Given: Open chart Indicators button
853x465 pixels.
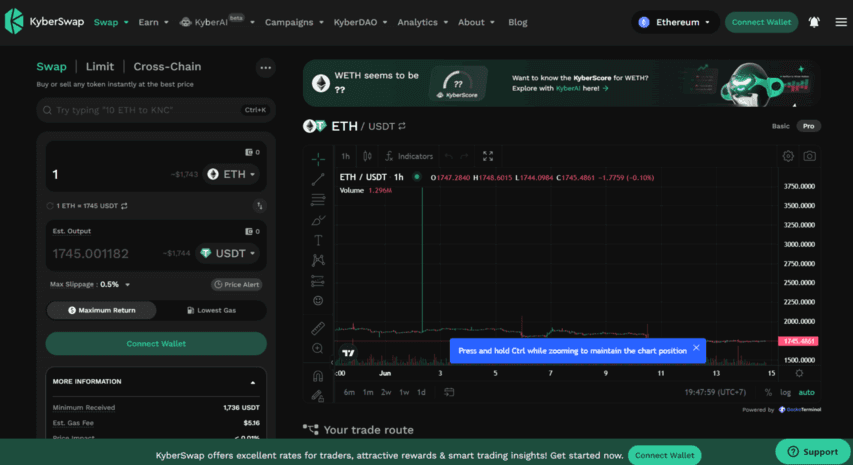Looking at the screenshot, I should pyautogui.click(x=409, y=156).
